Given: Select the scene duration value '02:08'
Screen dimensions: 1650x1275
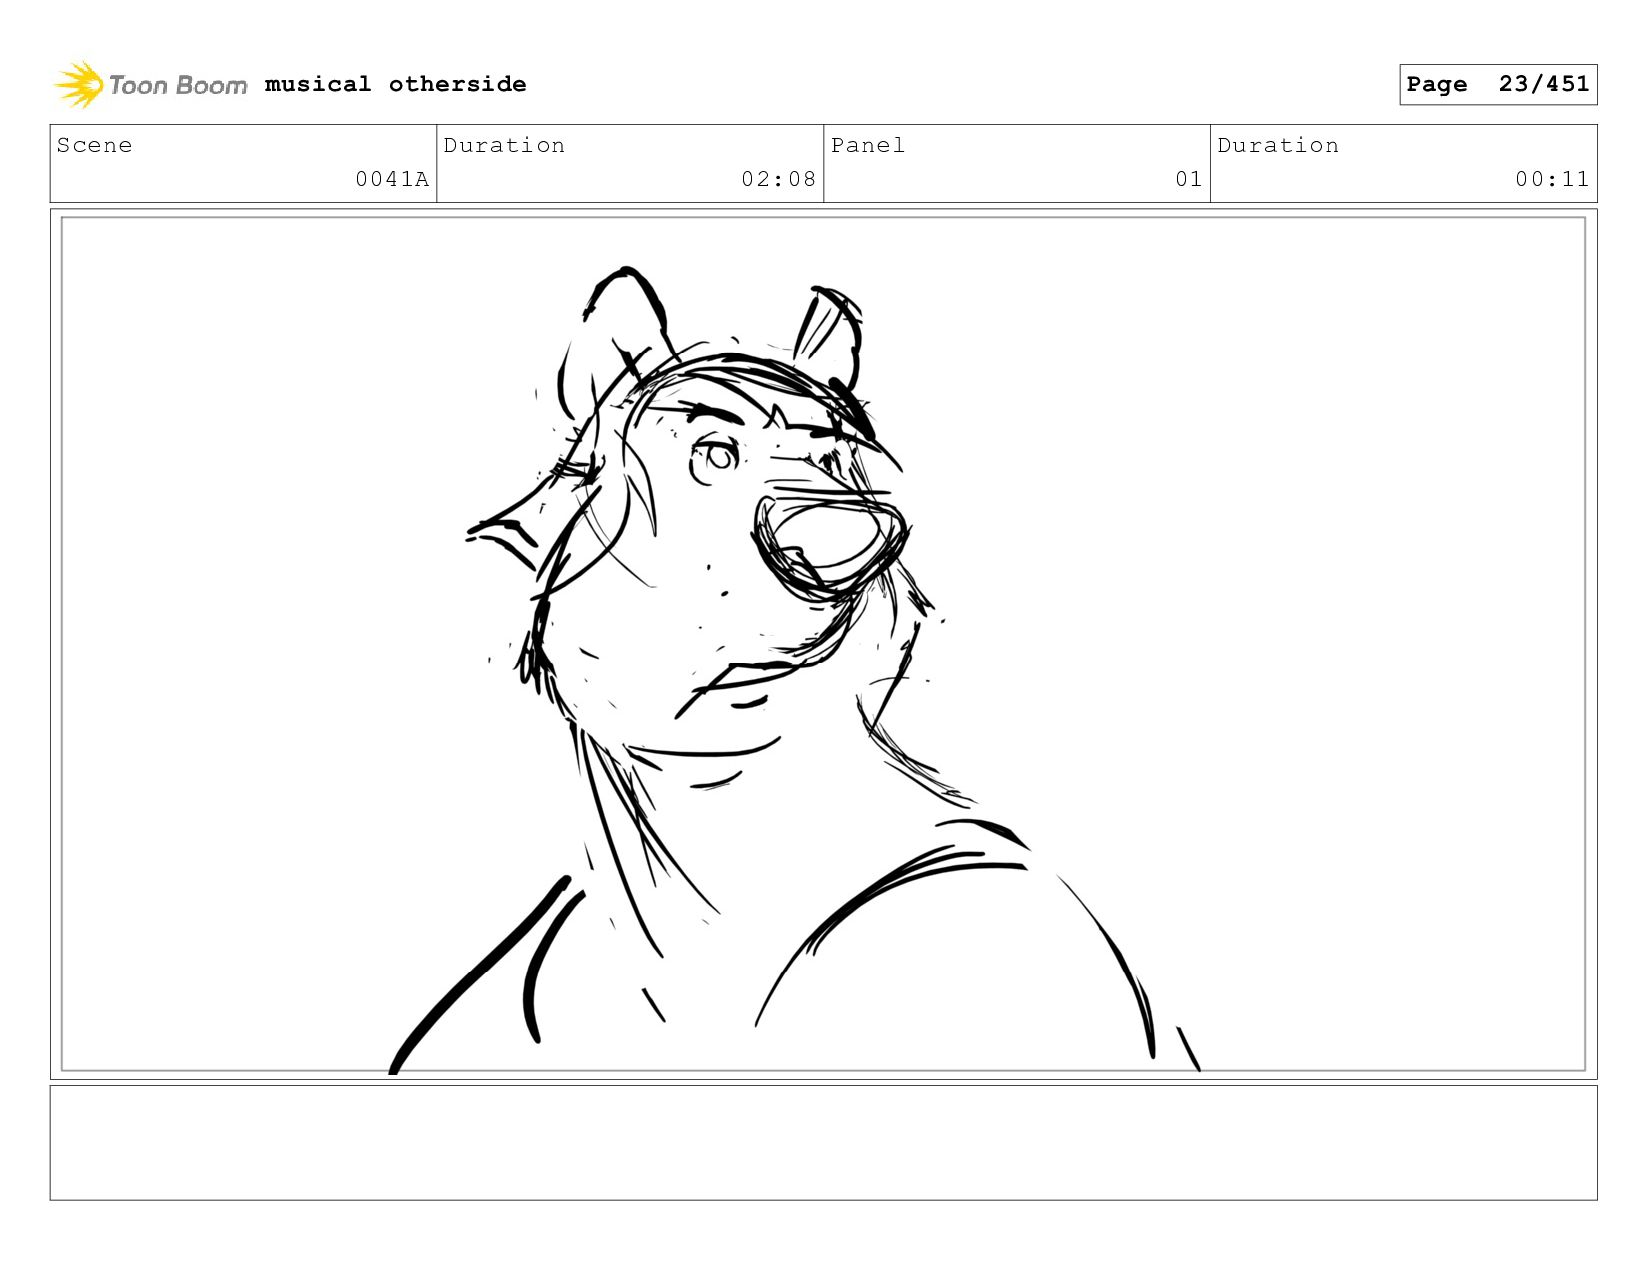Looking at the screenshot, I should pos(778,179).
